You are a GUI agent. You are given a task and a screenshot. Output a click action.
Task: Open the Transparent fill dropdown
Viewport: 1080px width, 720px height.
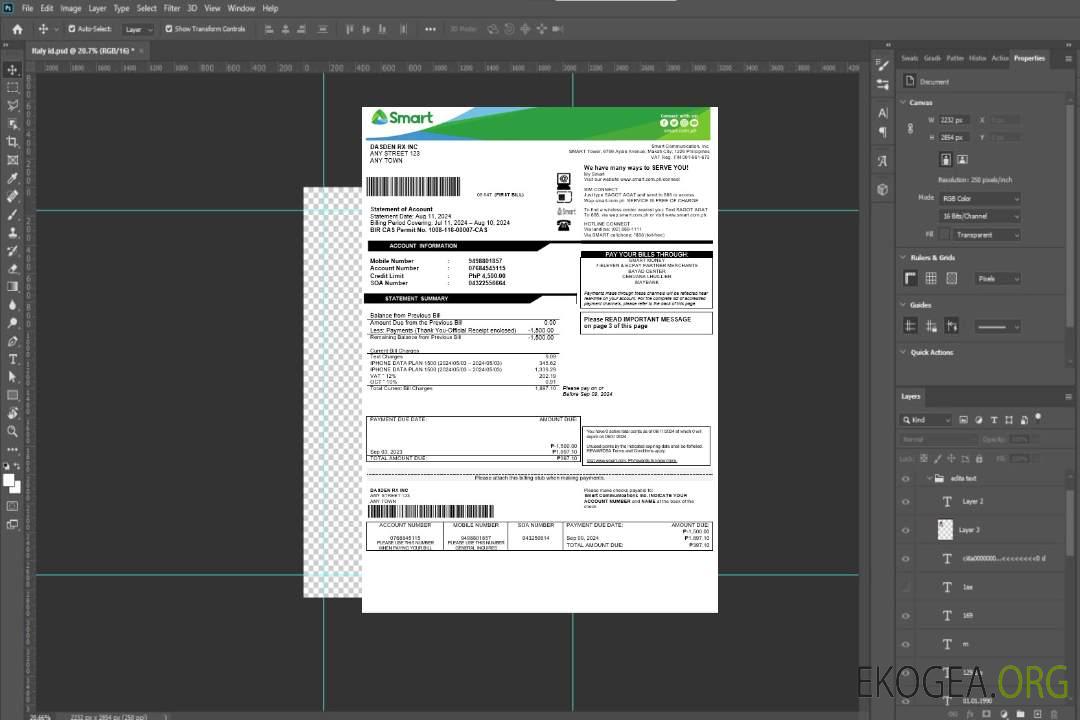987,235
